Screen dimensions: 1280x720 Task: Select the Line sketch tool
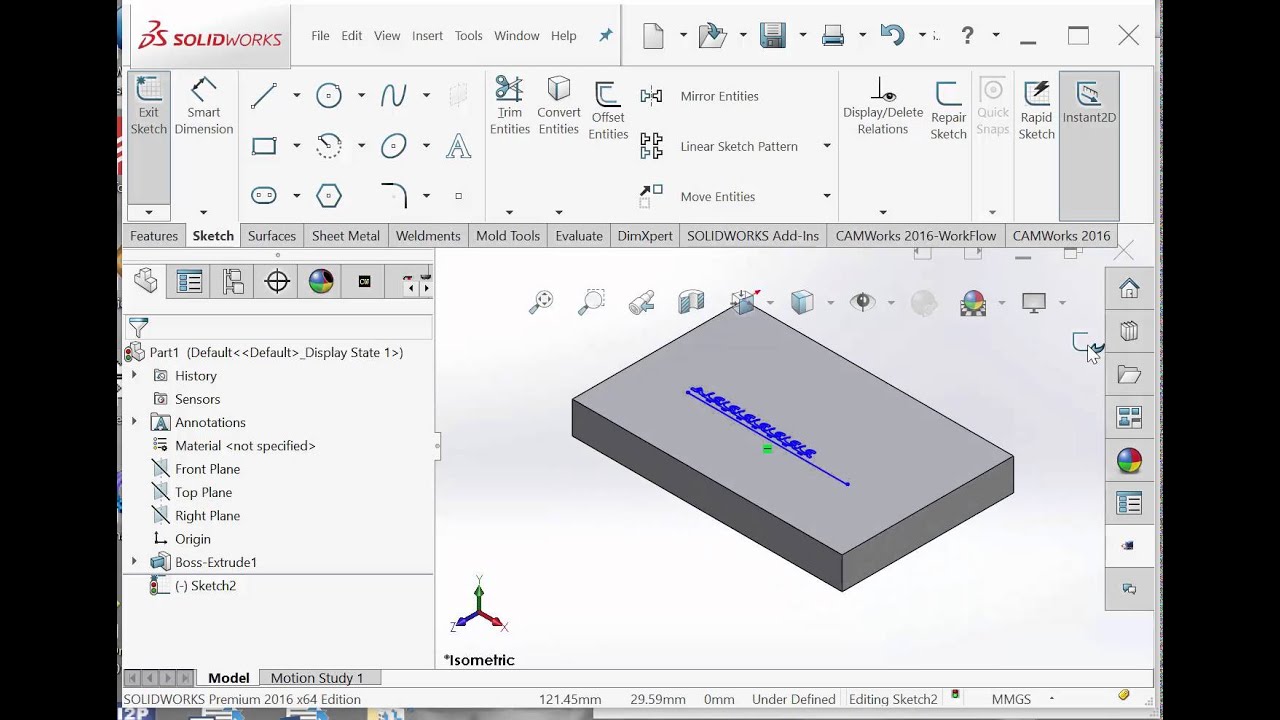(264, 96)
